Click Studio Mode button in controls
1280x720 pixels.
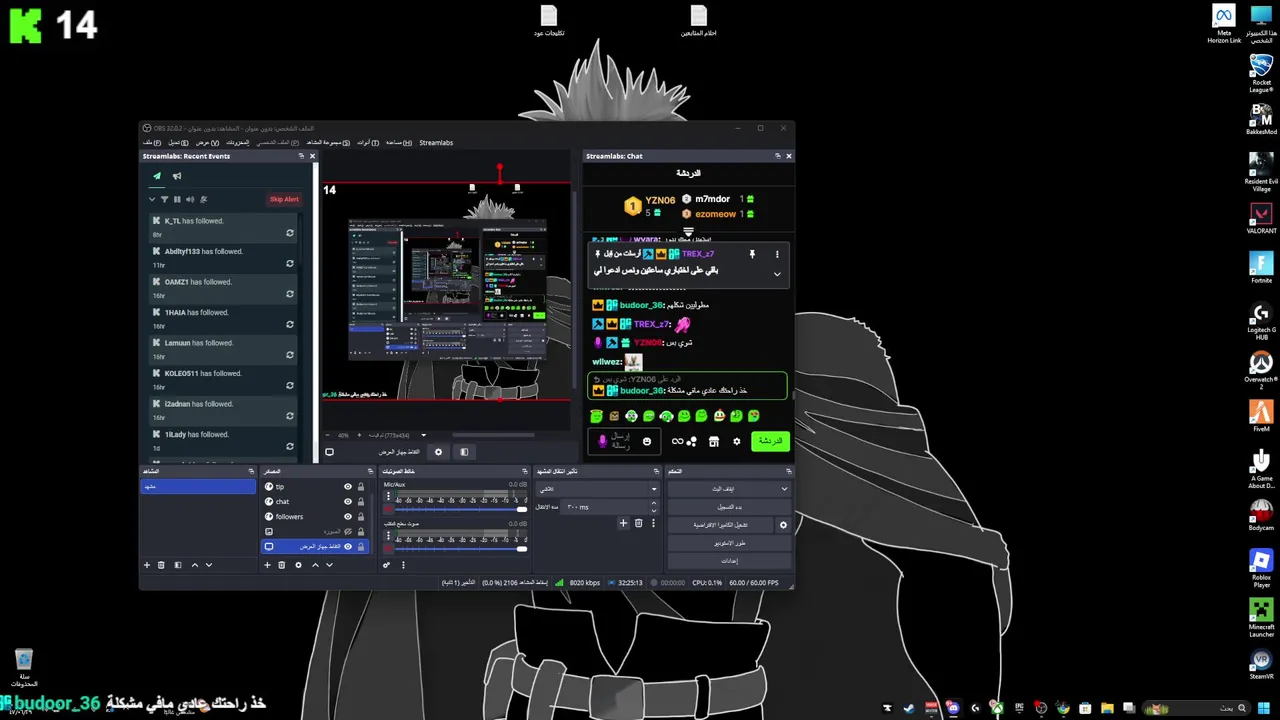730,543
